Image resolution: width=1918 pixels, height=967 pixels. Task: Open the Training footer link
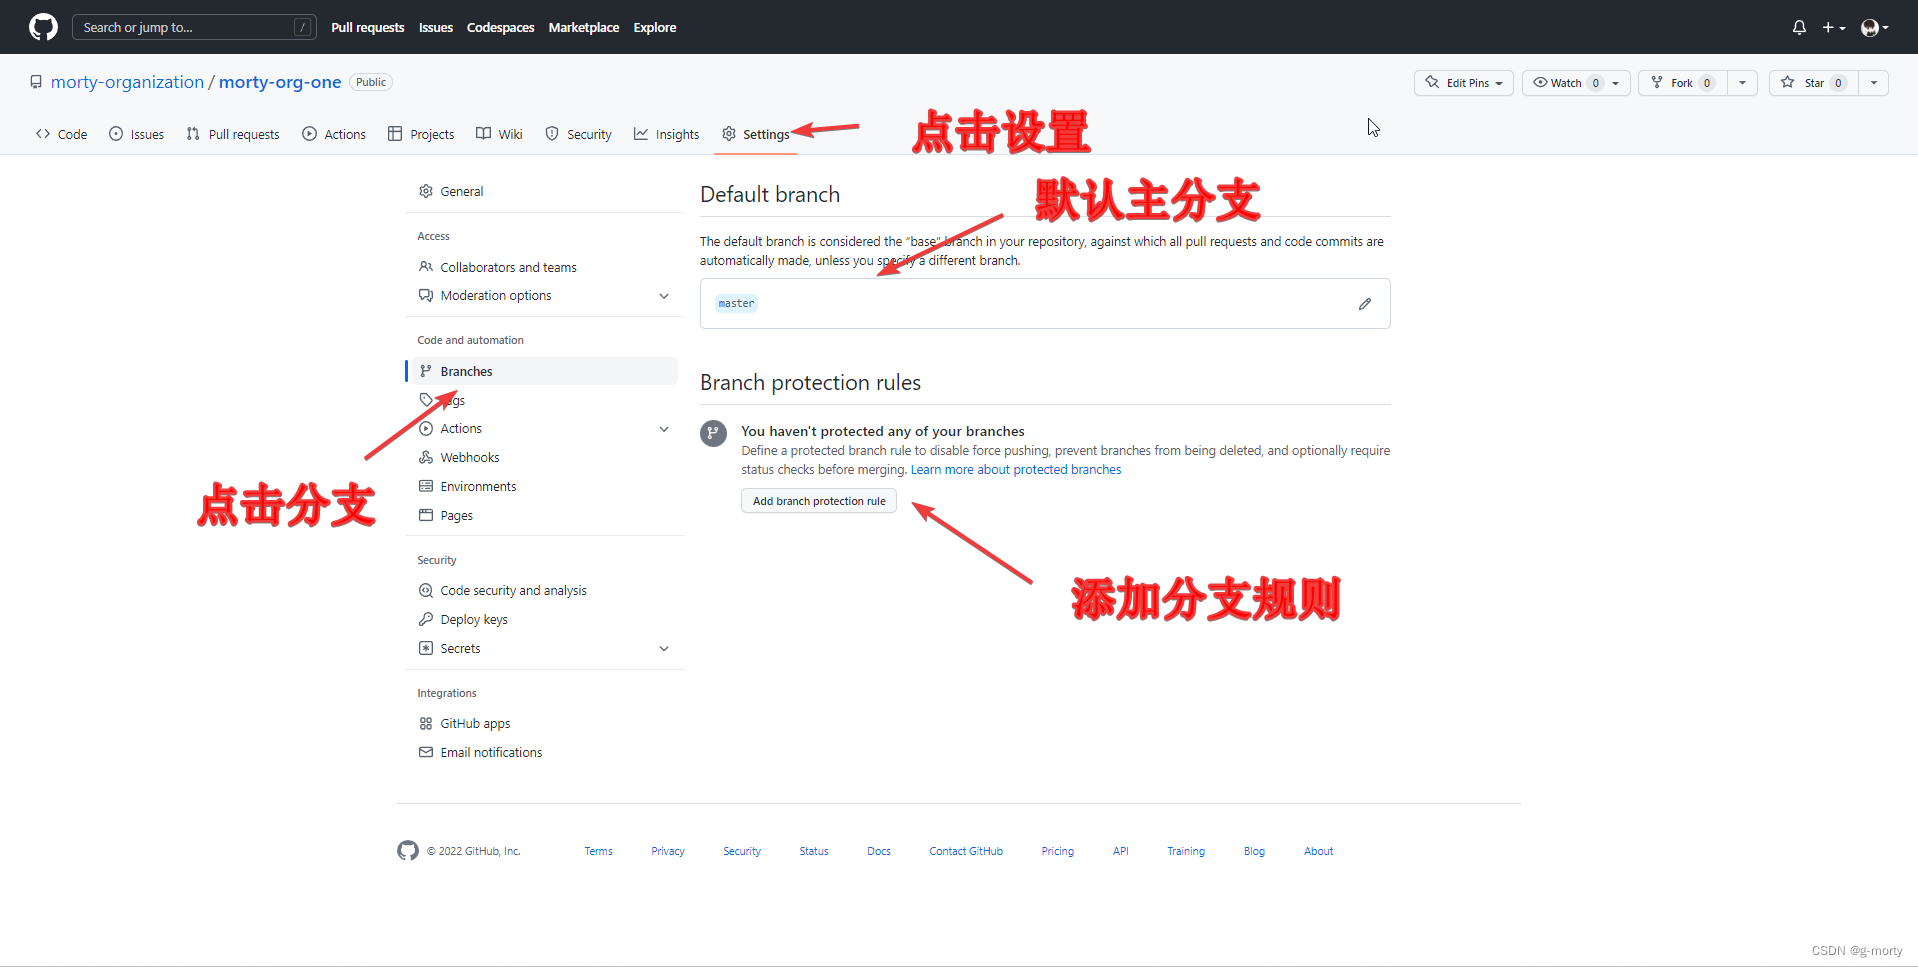(1186, 851)
